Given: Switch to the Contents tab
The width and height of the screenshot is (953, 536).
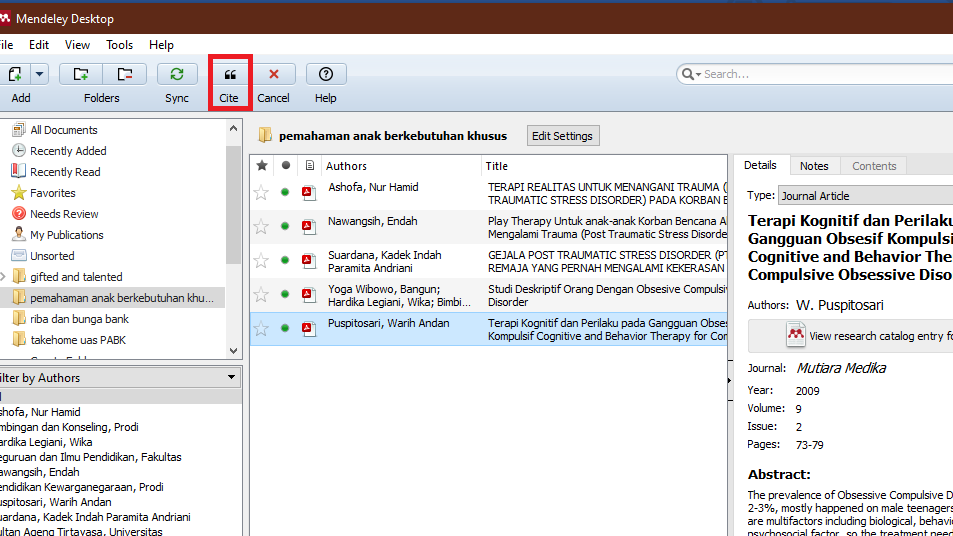Looking at the screenshot, I should coord(874,166).
